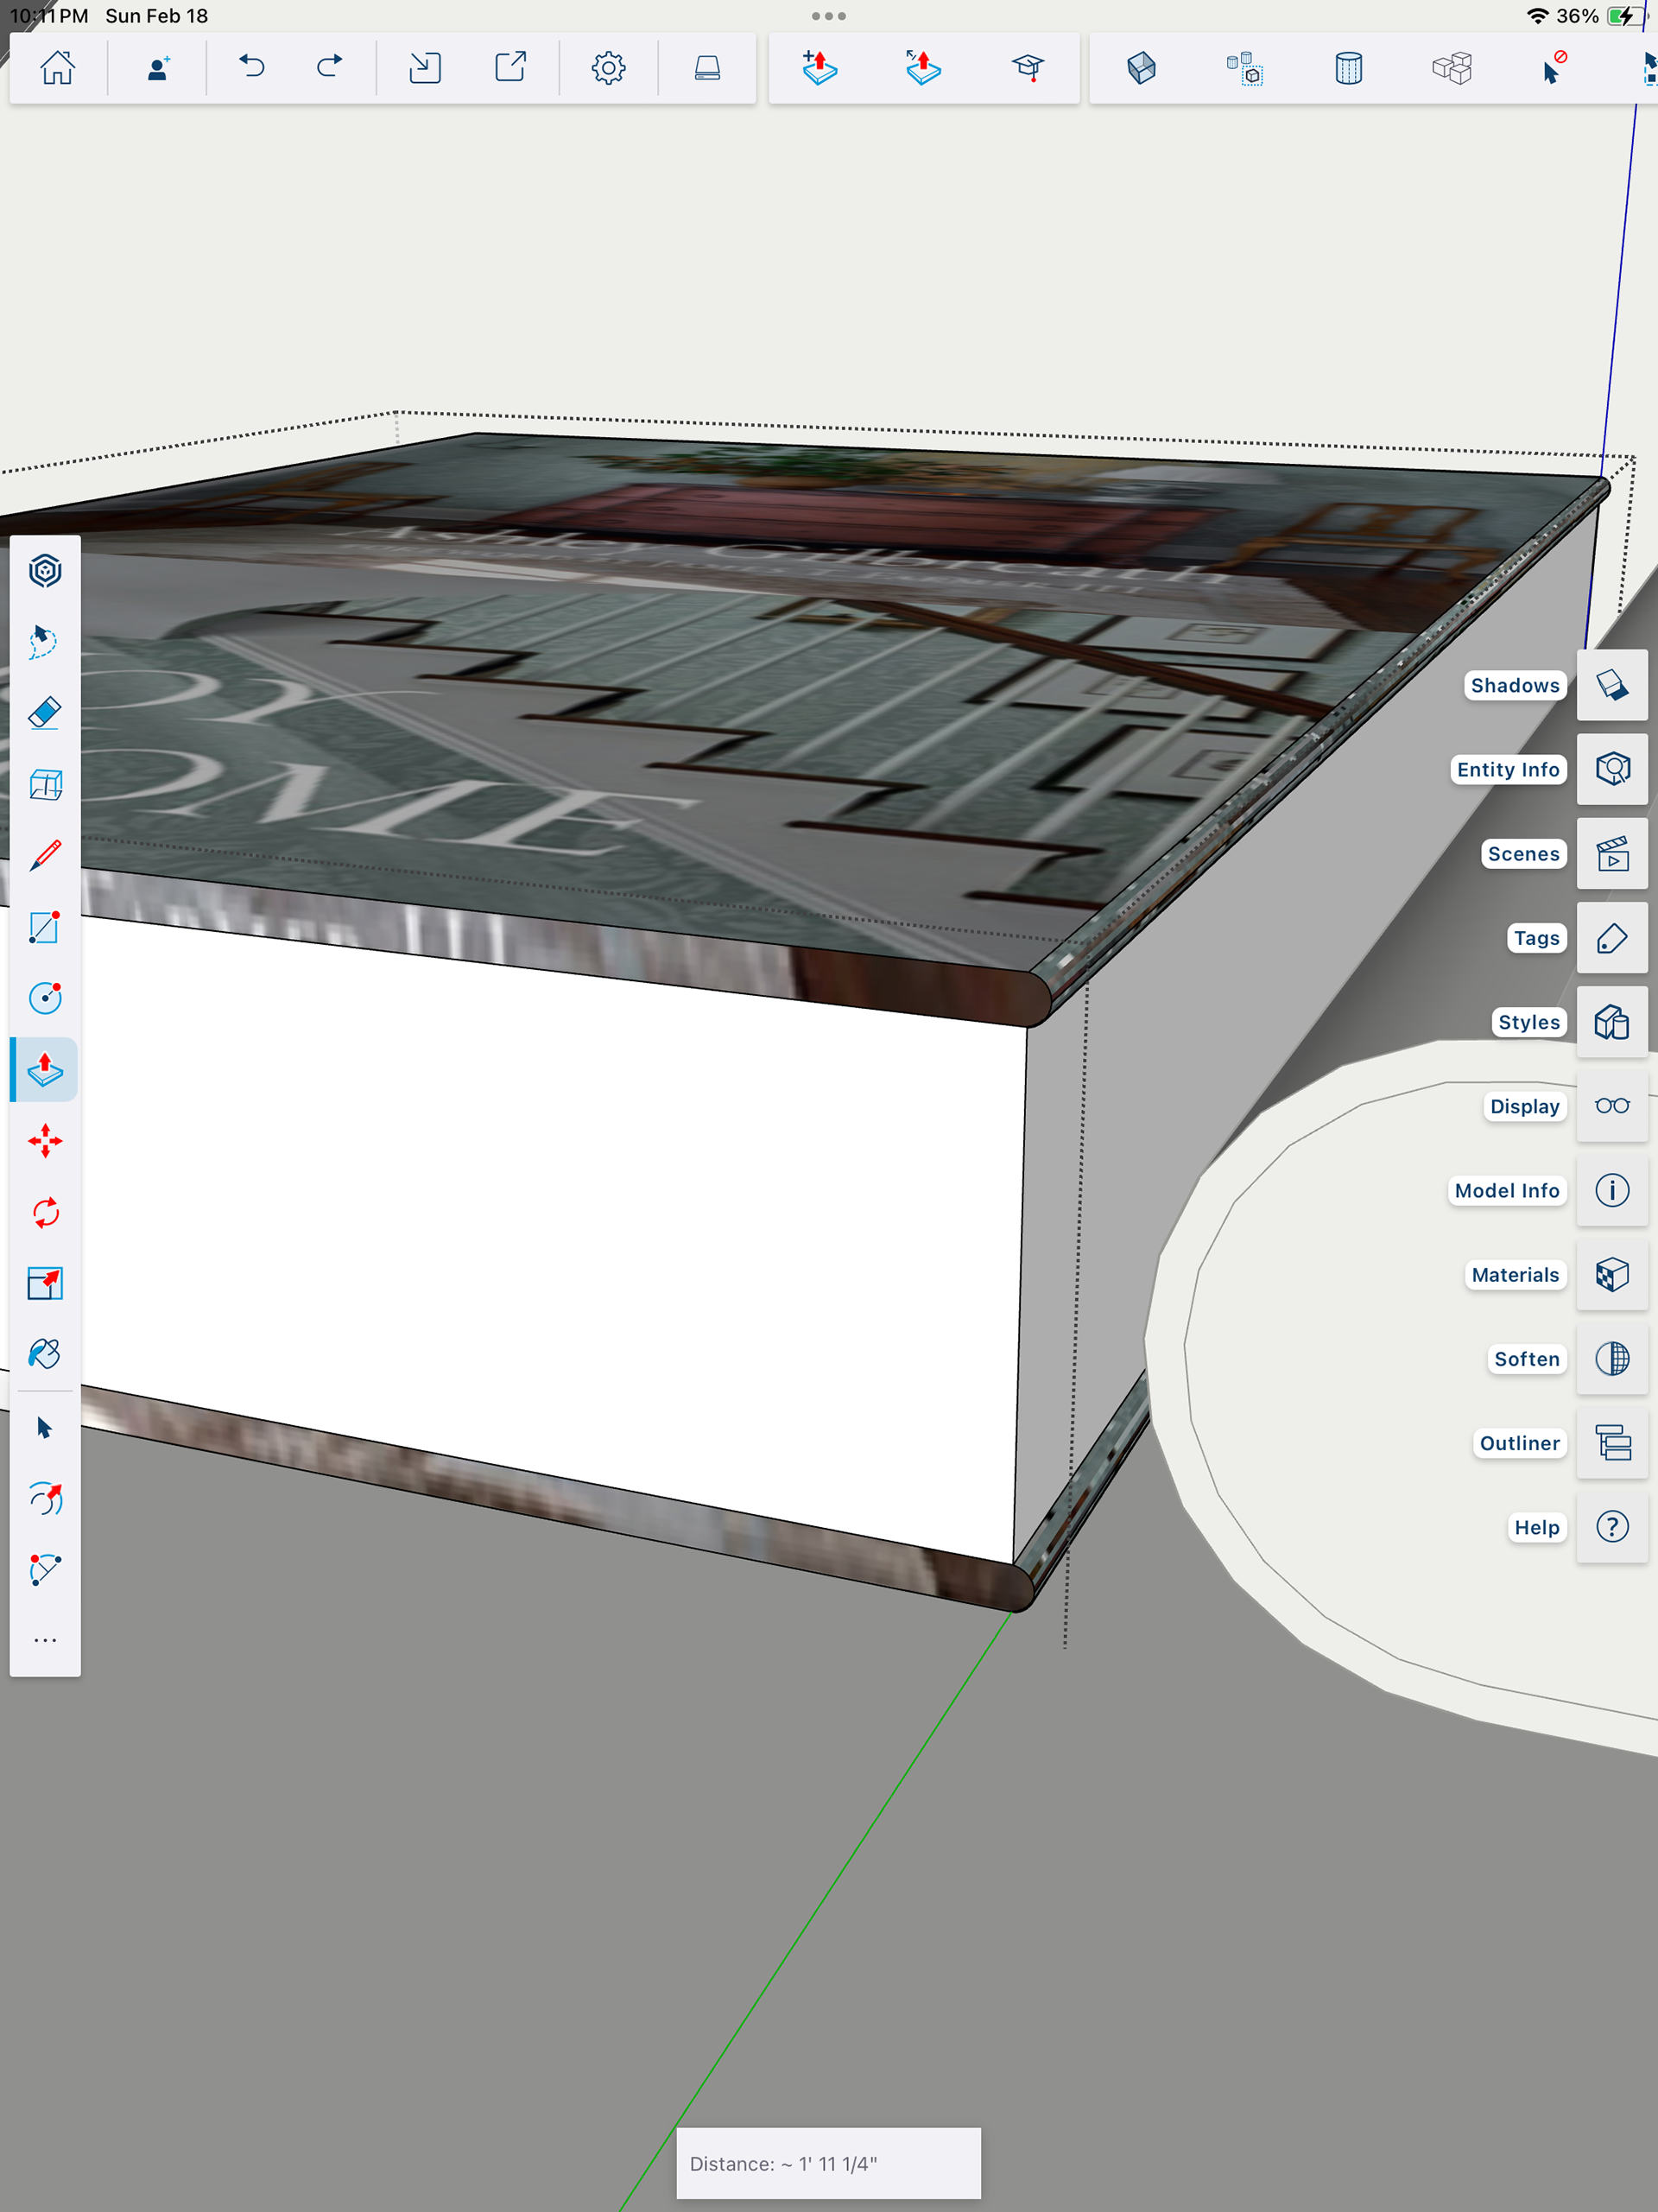Select the Rotate tool
The image size is (1658, 2212).
point(45,1213)
